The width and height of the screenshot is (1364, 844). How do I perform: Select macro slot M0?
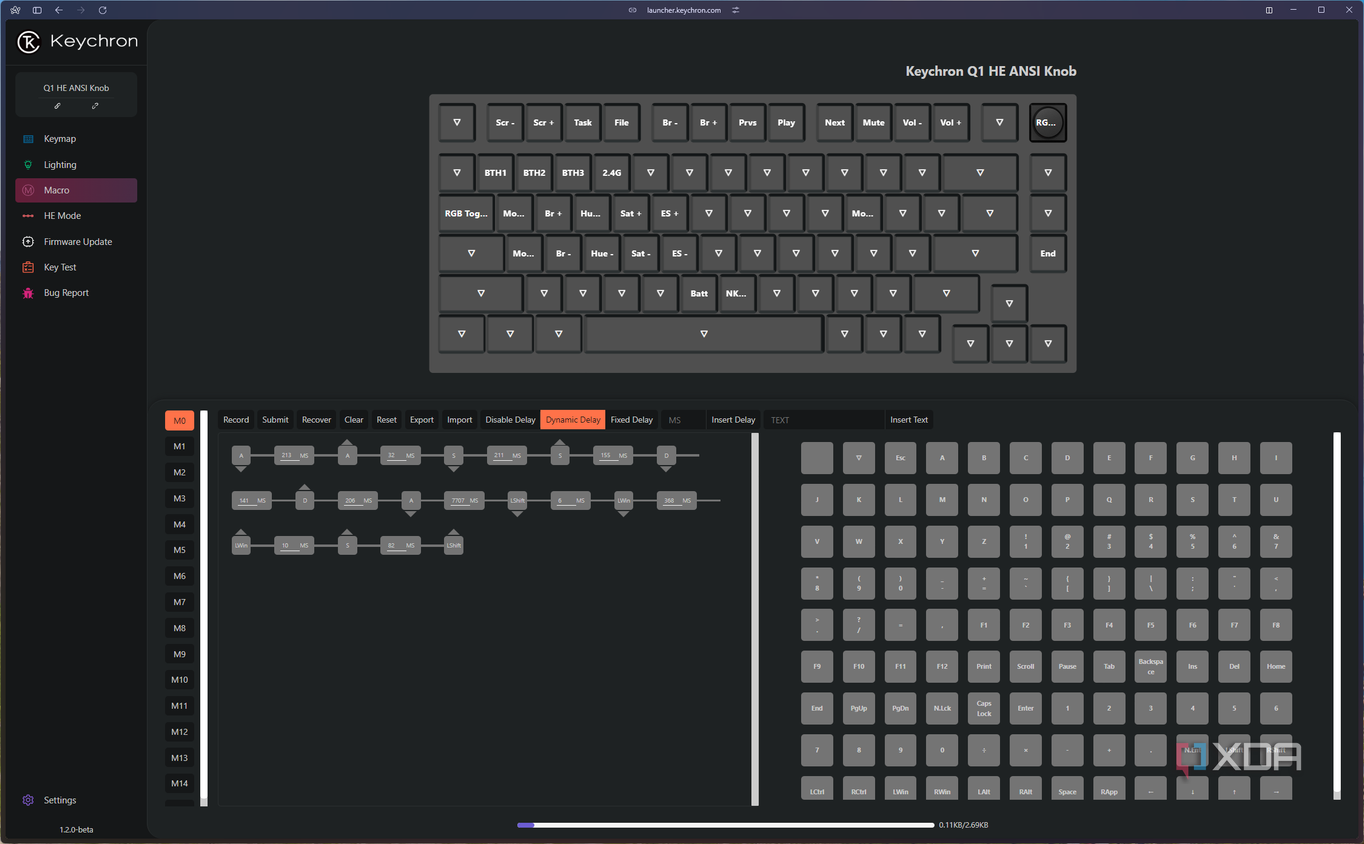[179, 421]
